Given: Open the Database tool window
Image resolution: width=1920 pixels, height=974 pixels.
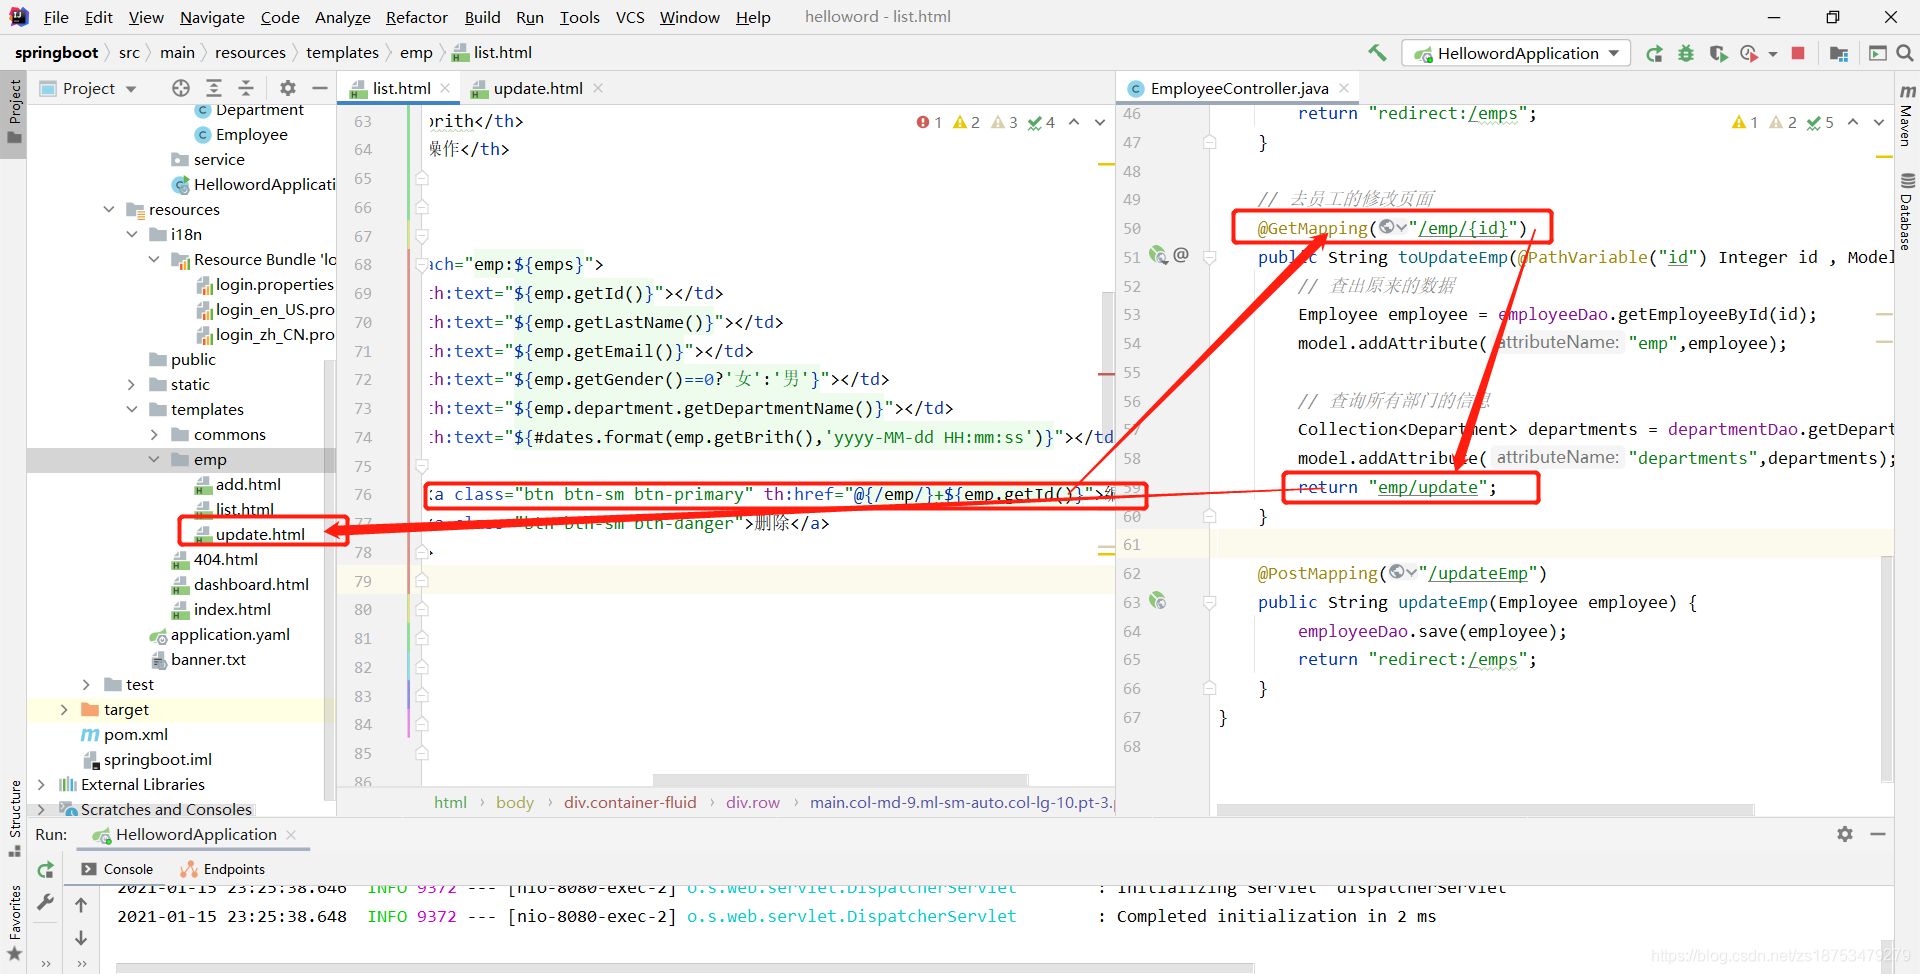Looking at the screenshot, I should pos(1907,210).
